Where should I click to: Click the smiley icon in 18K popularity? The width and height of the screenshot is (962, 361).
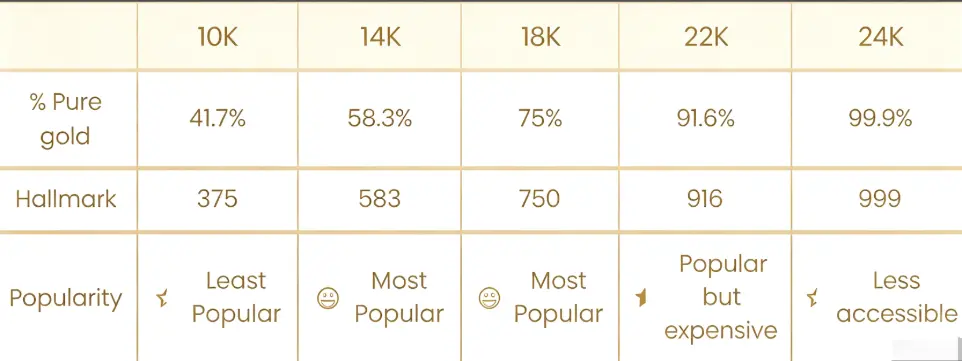[489, 299]
